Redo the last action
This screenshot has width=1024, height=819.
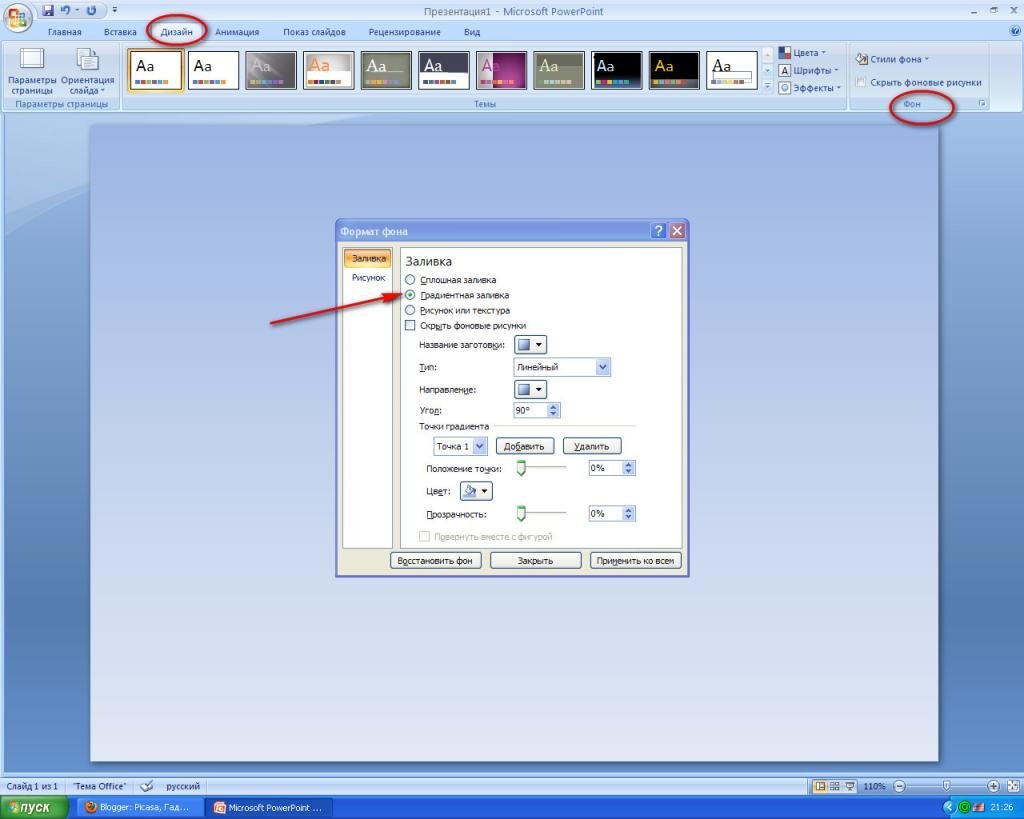click(x=91, y=10)
